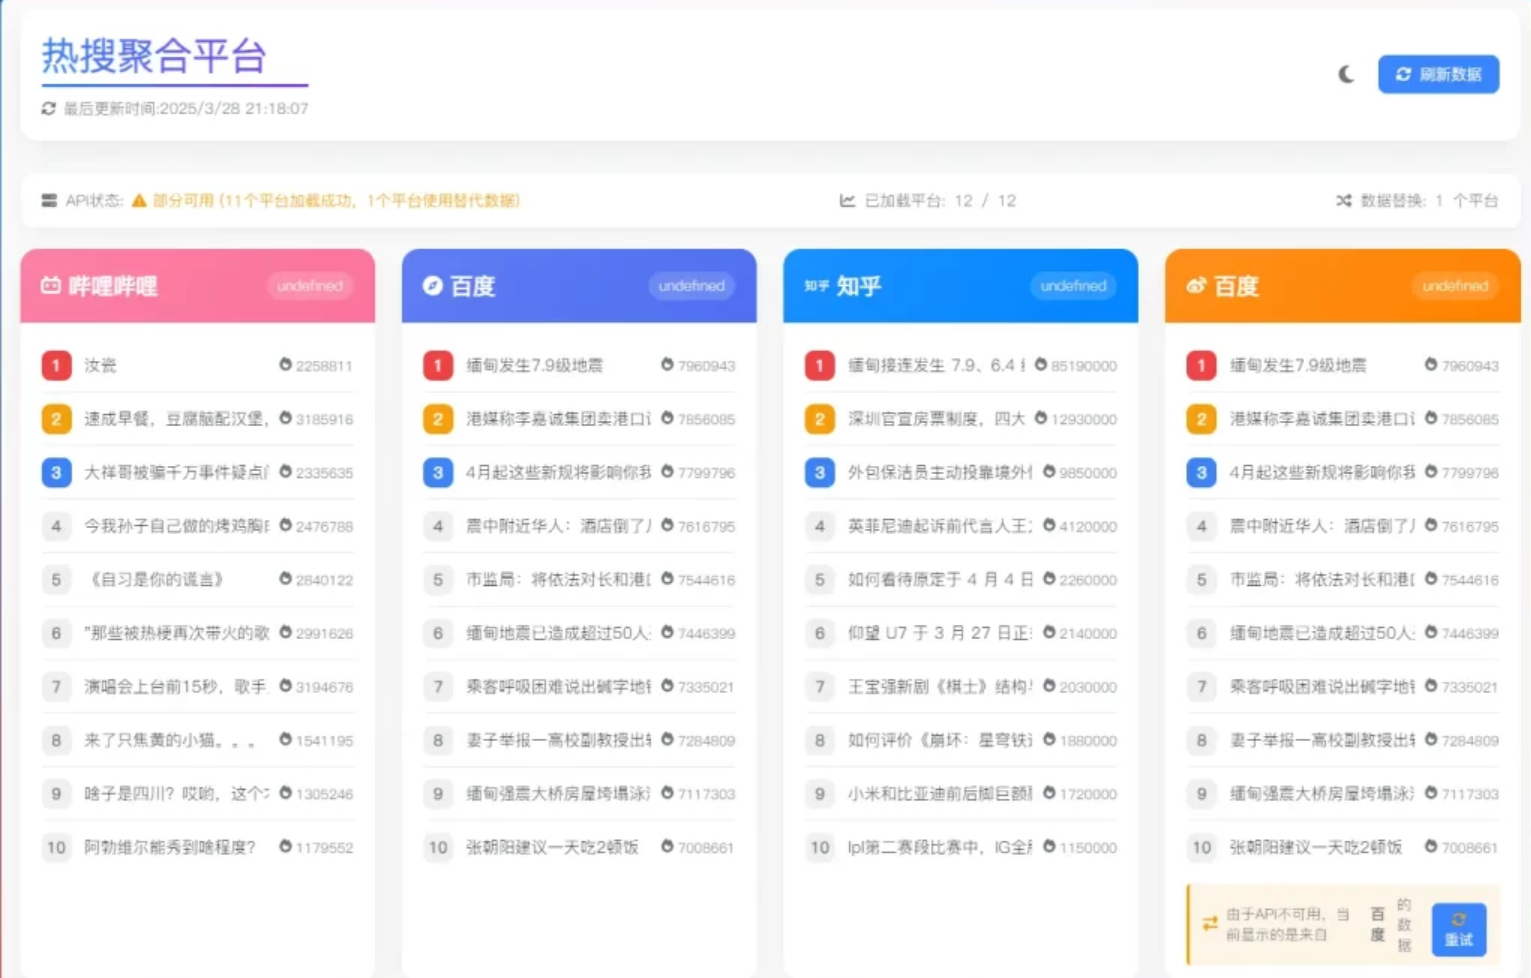The height and width of the screenshot is (978, 1531).
Task: Toggle dark mode with the moon icon
Action: coord(1346,74)
